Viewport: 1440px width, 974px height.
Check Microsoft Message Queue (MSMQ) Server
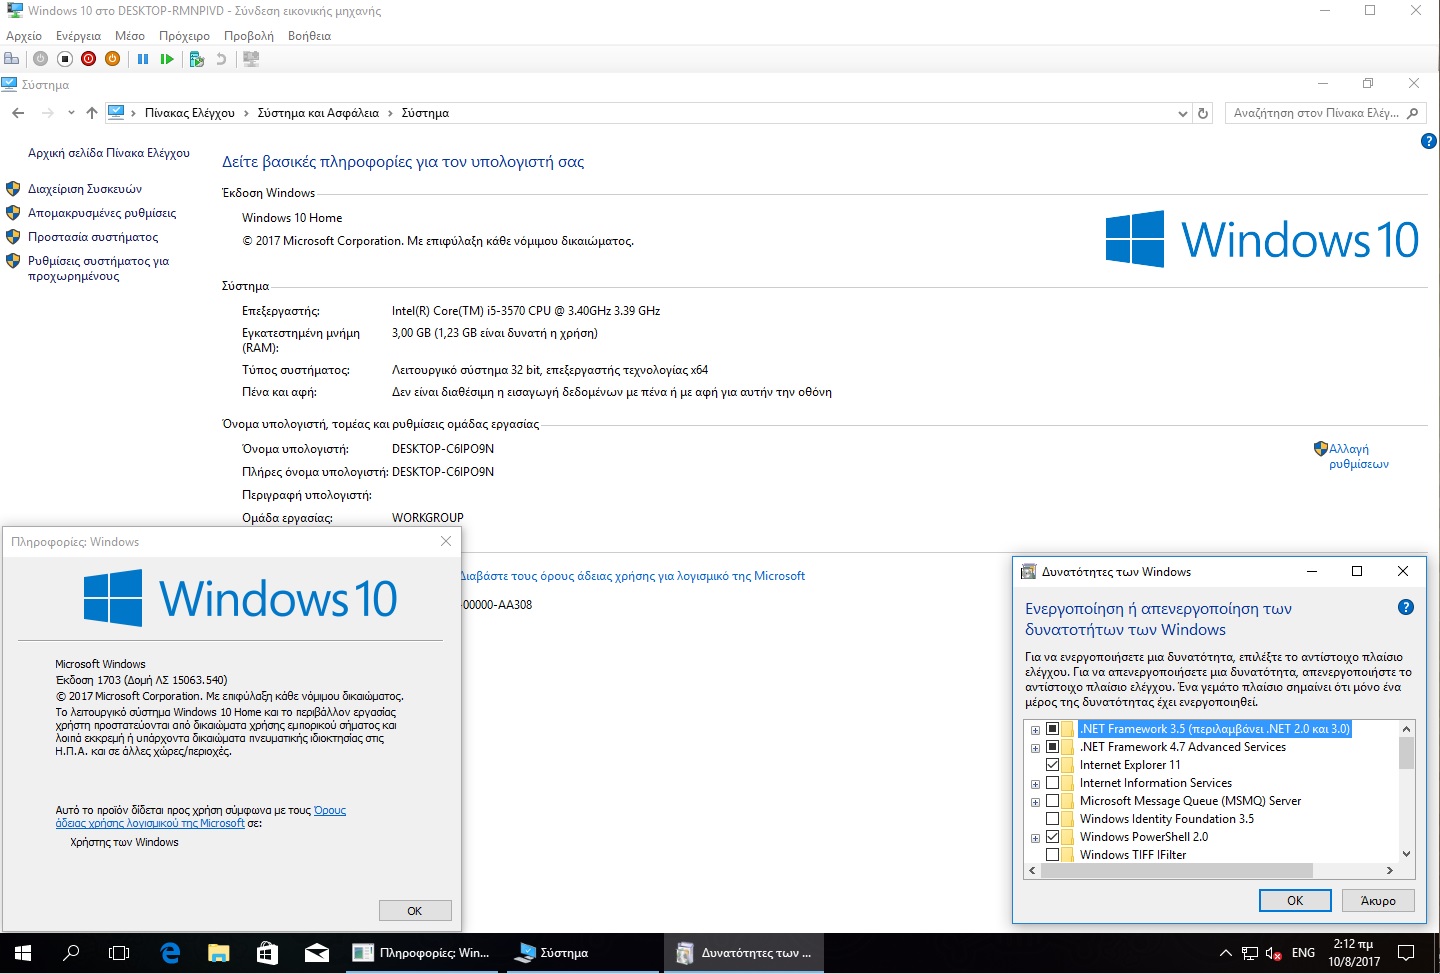click(1052, 801)
